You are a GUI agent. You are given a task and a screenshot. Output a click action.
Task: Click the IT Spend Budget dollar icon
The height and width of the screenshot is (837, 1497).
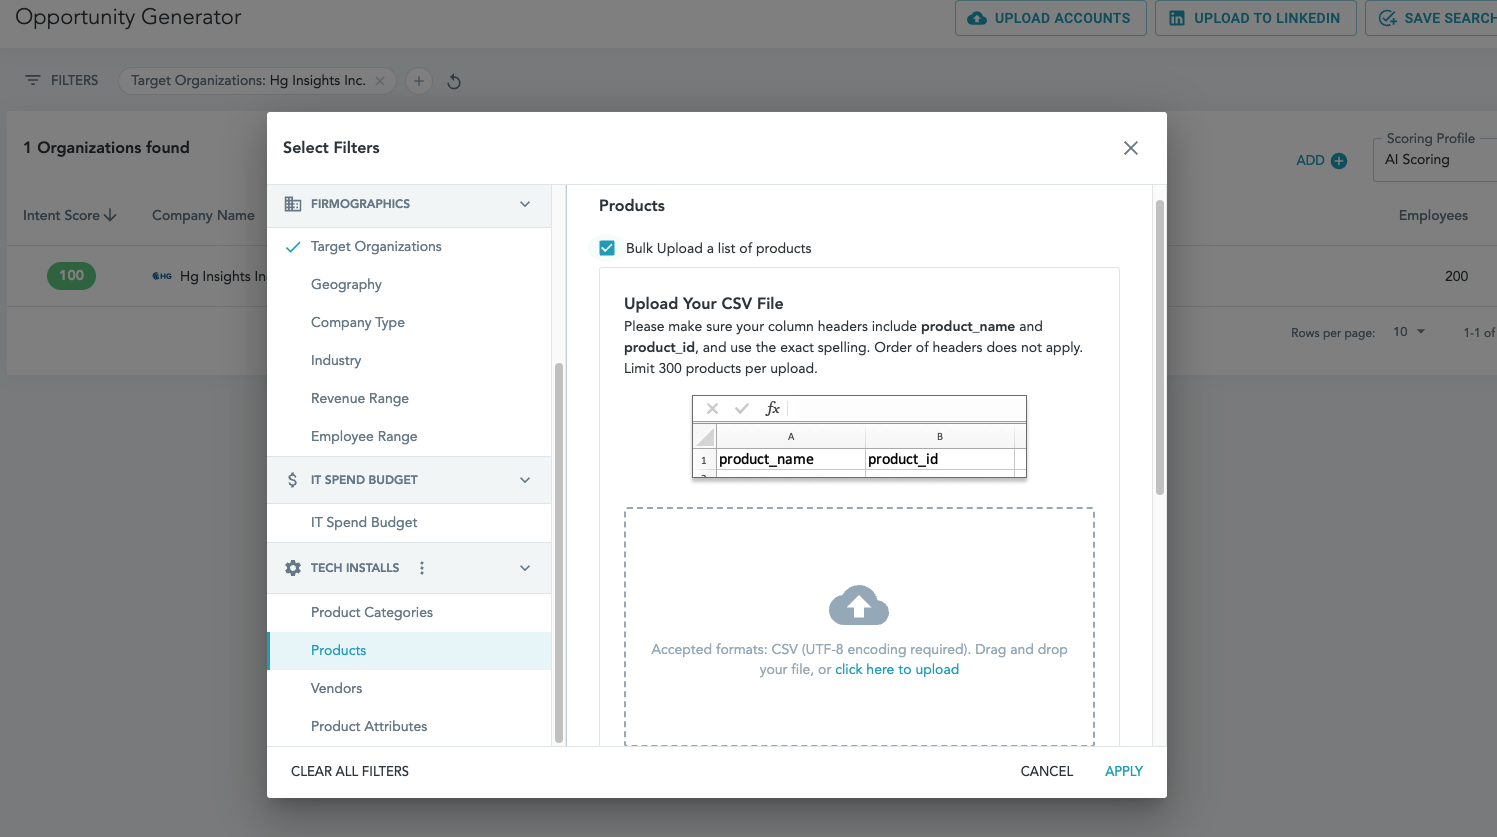click(x=292, y=480)
